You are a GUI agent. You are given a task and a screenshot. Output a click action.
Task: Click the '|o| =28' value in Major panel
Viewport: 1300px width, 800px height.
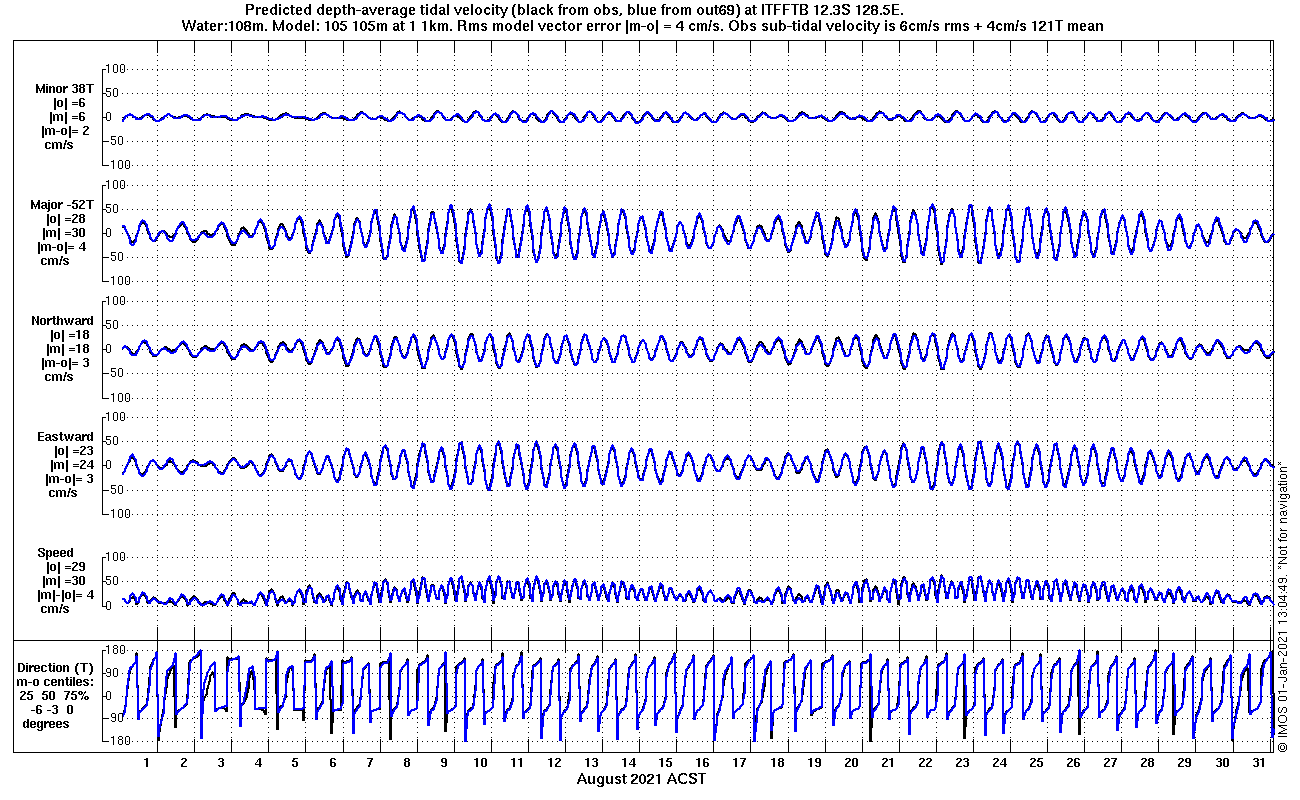click(66, 219)
